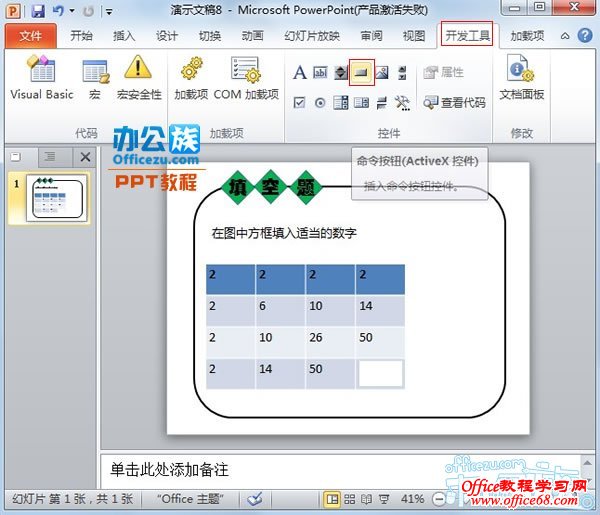Open 文档面板 document panel
The width and height of the screenshot is (600, 515).
point(521,78)
